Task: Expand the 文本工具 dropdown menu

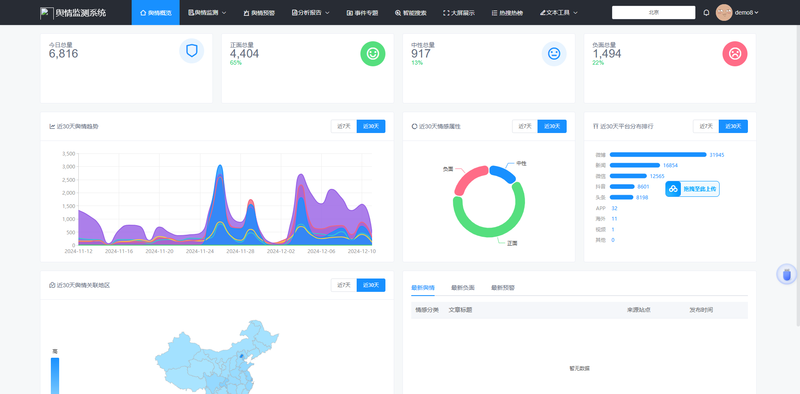Action: 559,13
